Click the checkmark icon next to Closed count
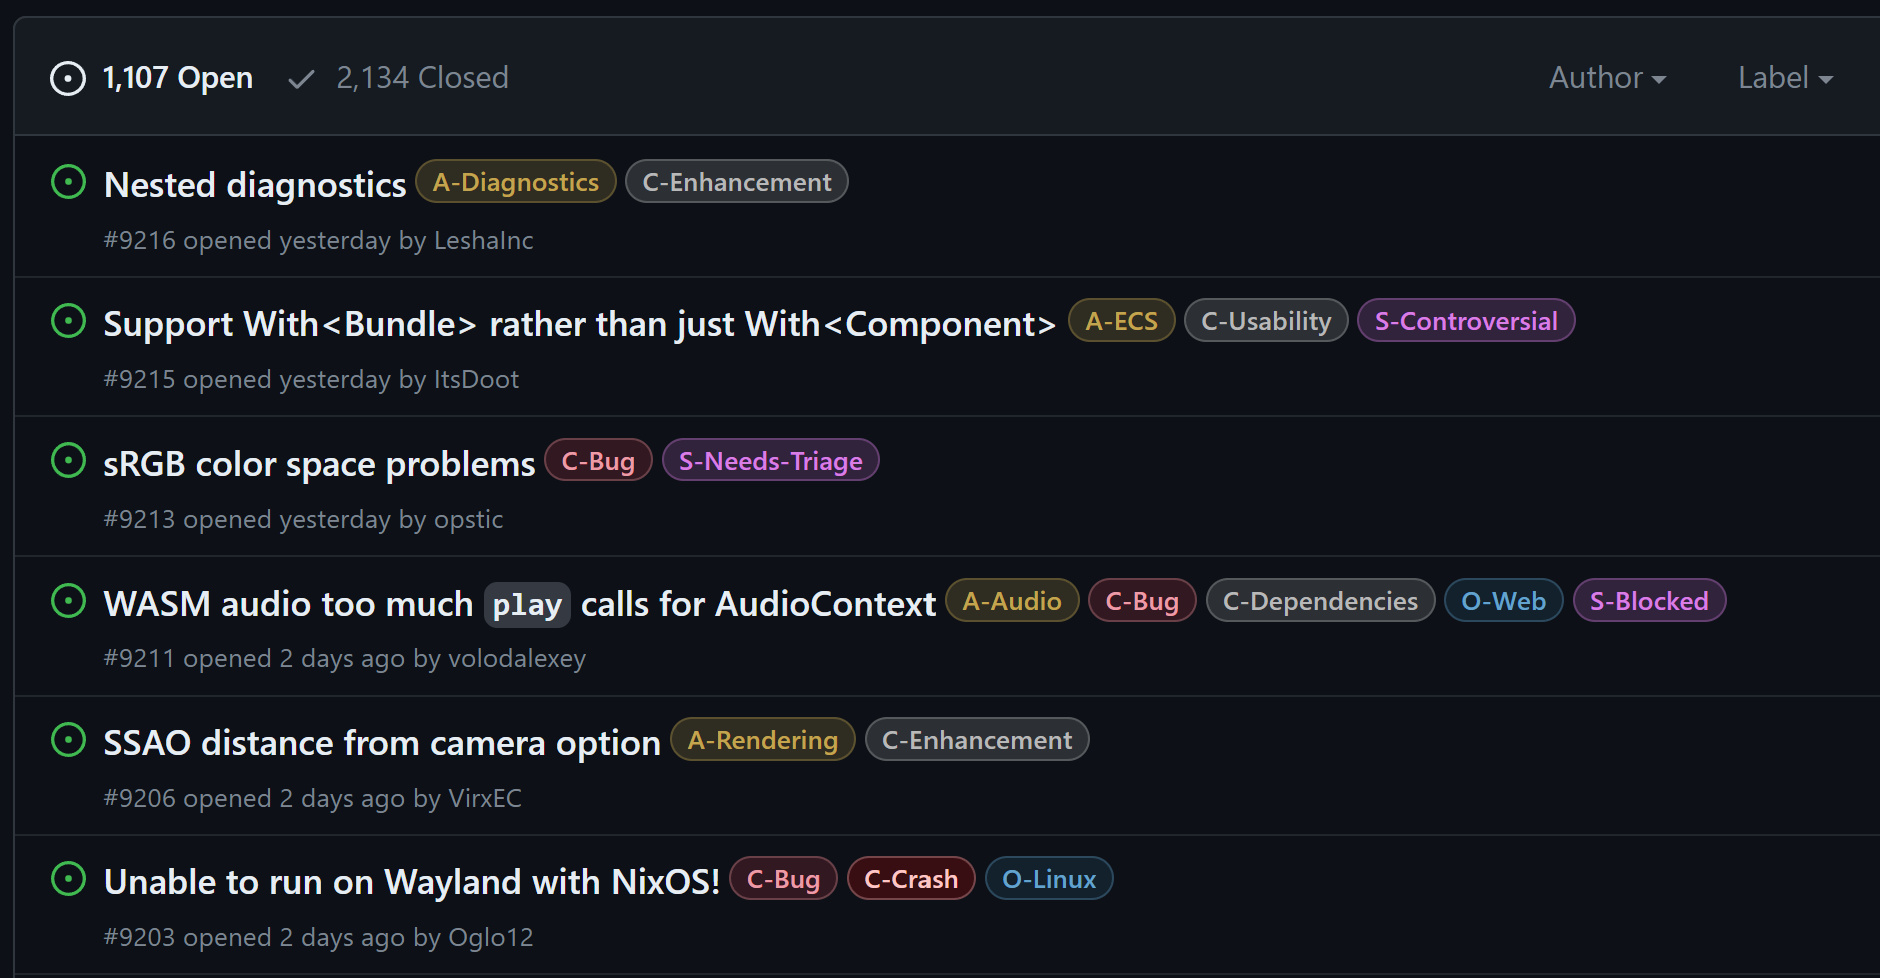 point(301,79)
